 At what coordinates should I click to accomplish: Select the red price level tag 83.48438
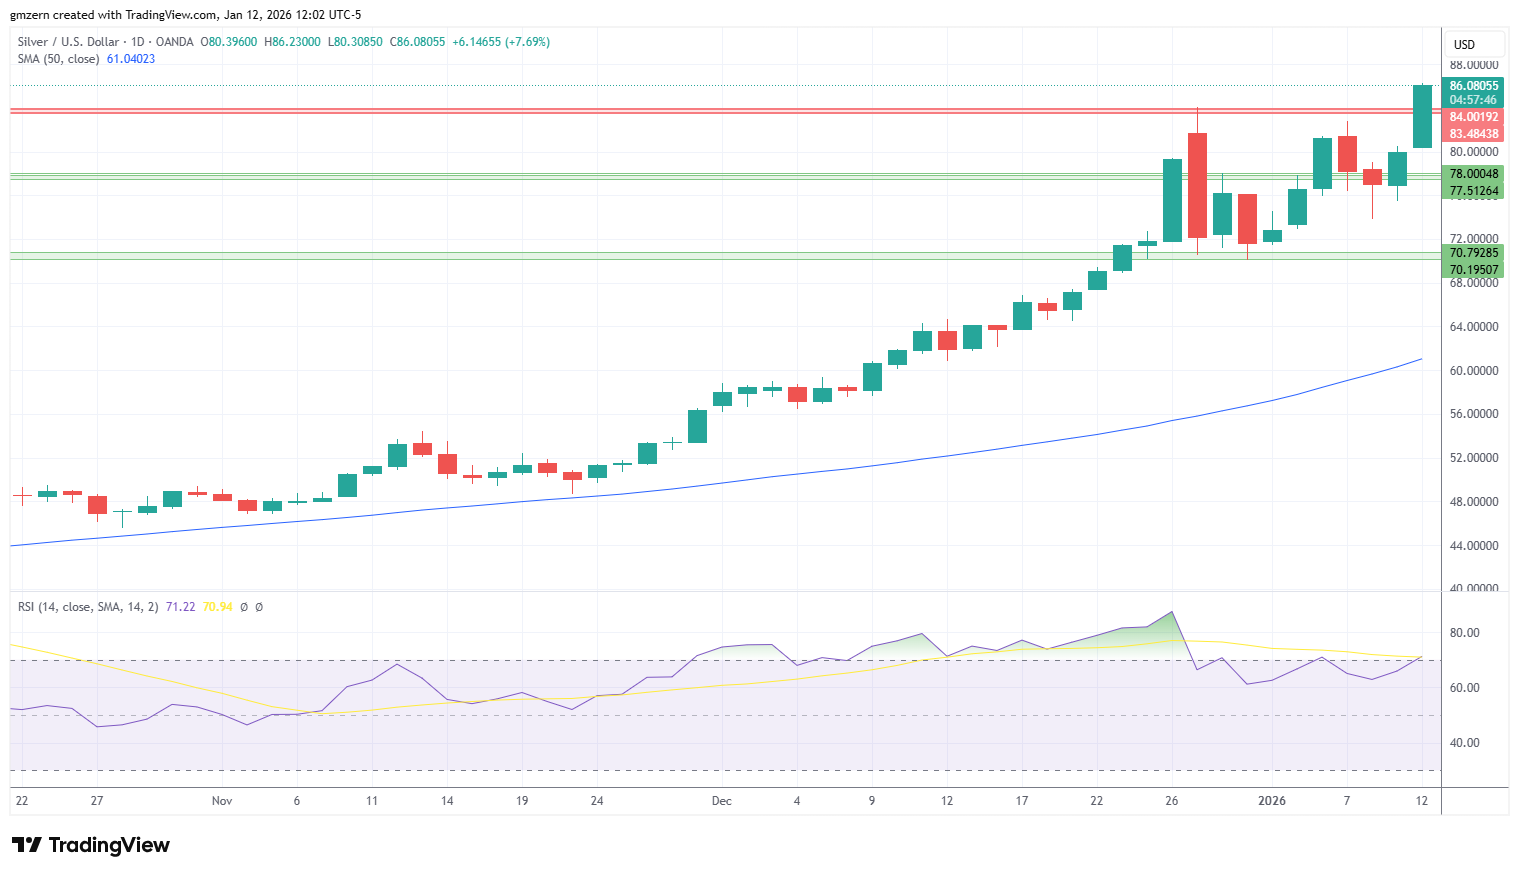[1473, 134]
